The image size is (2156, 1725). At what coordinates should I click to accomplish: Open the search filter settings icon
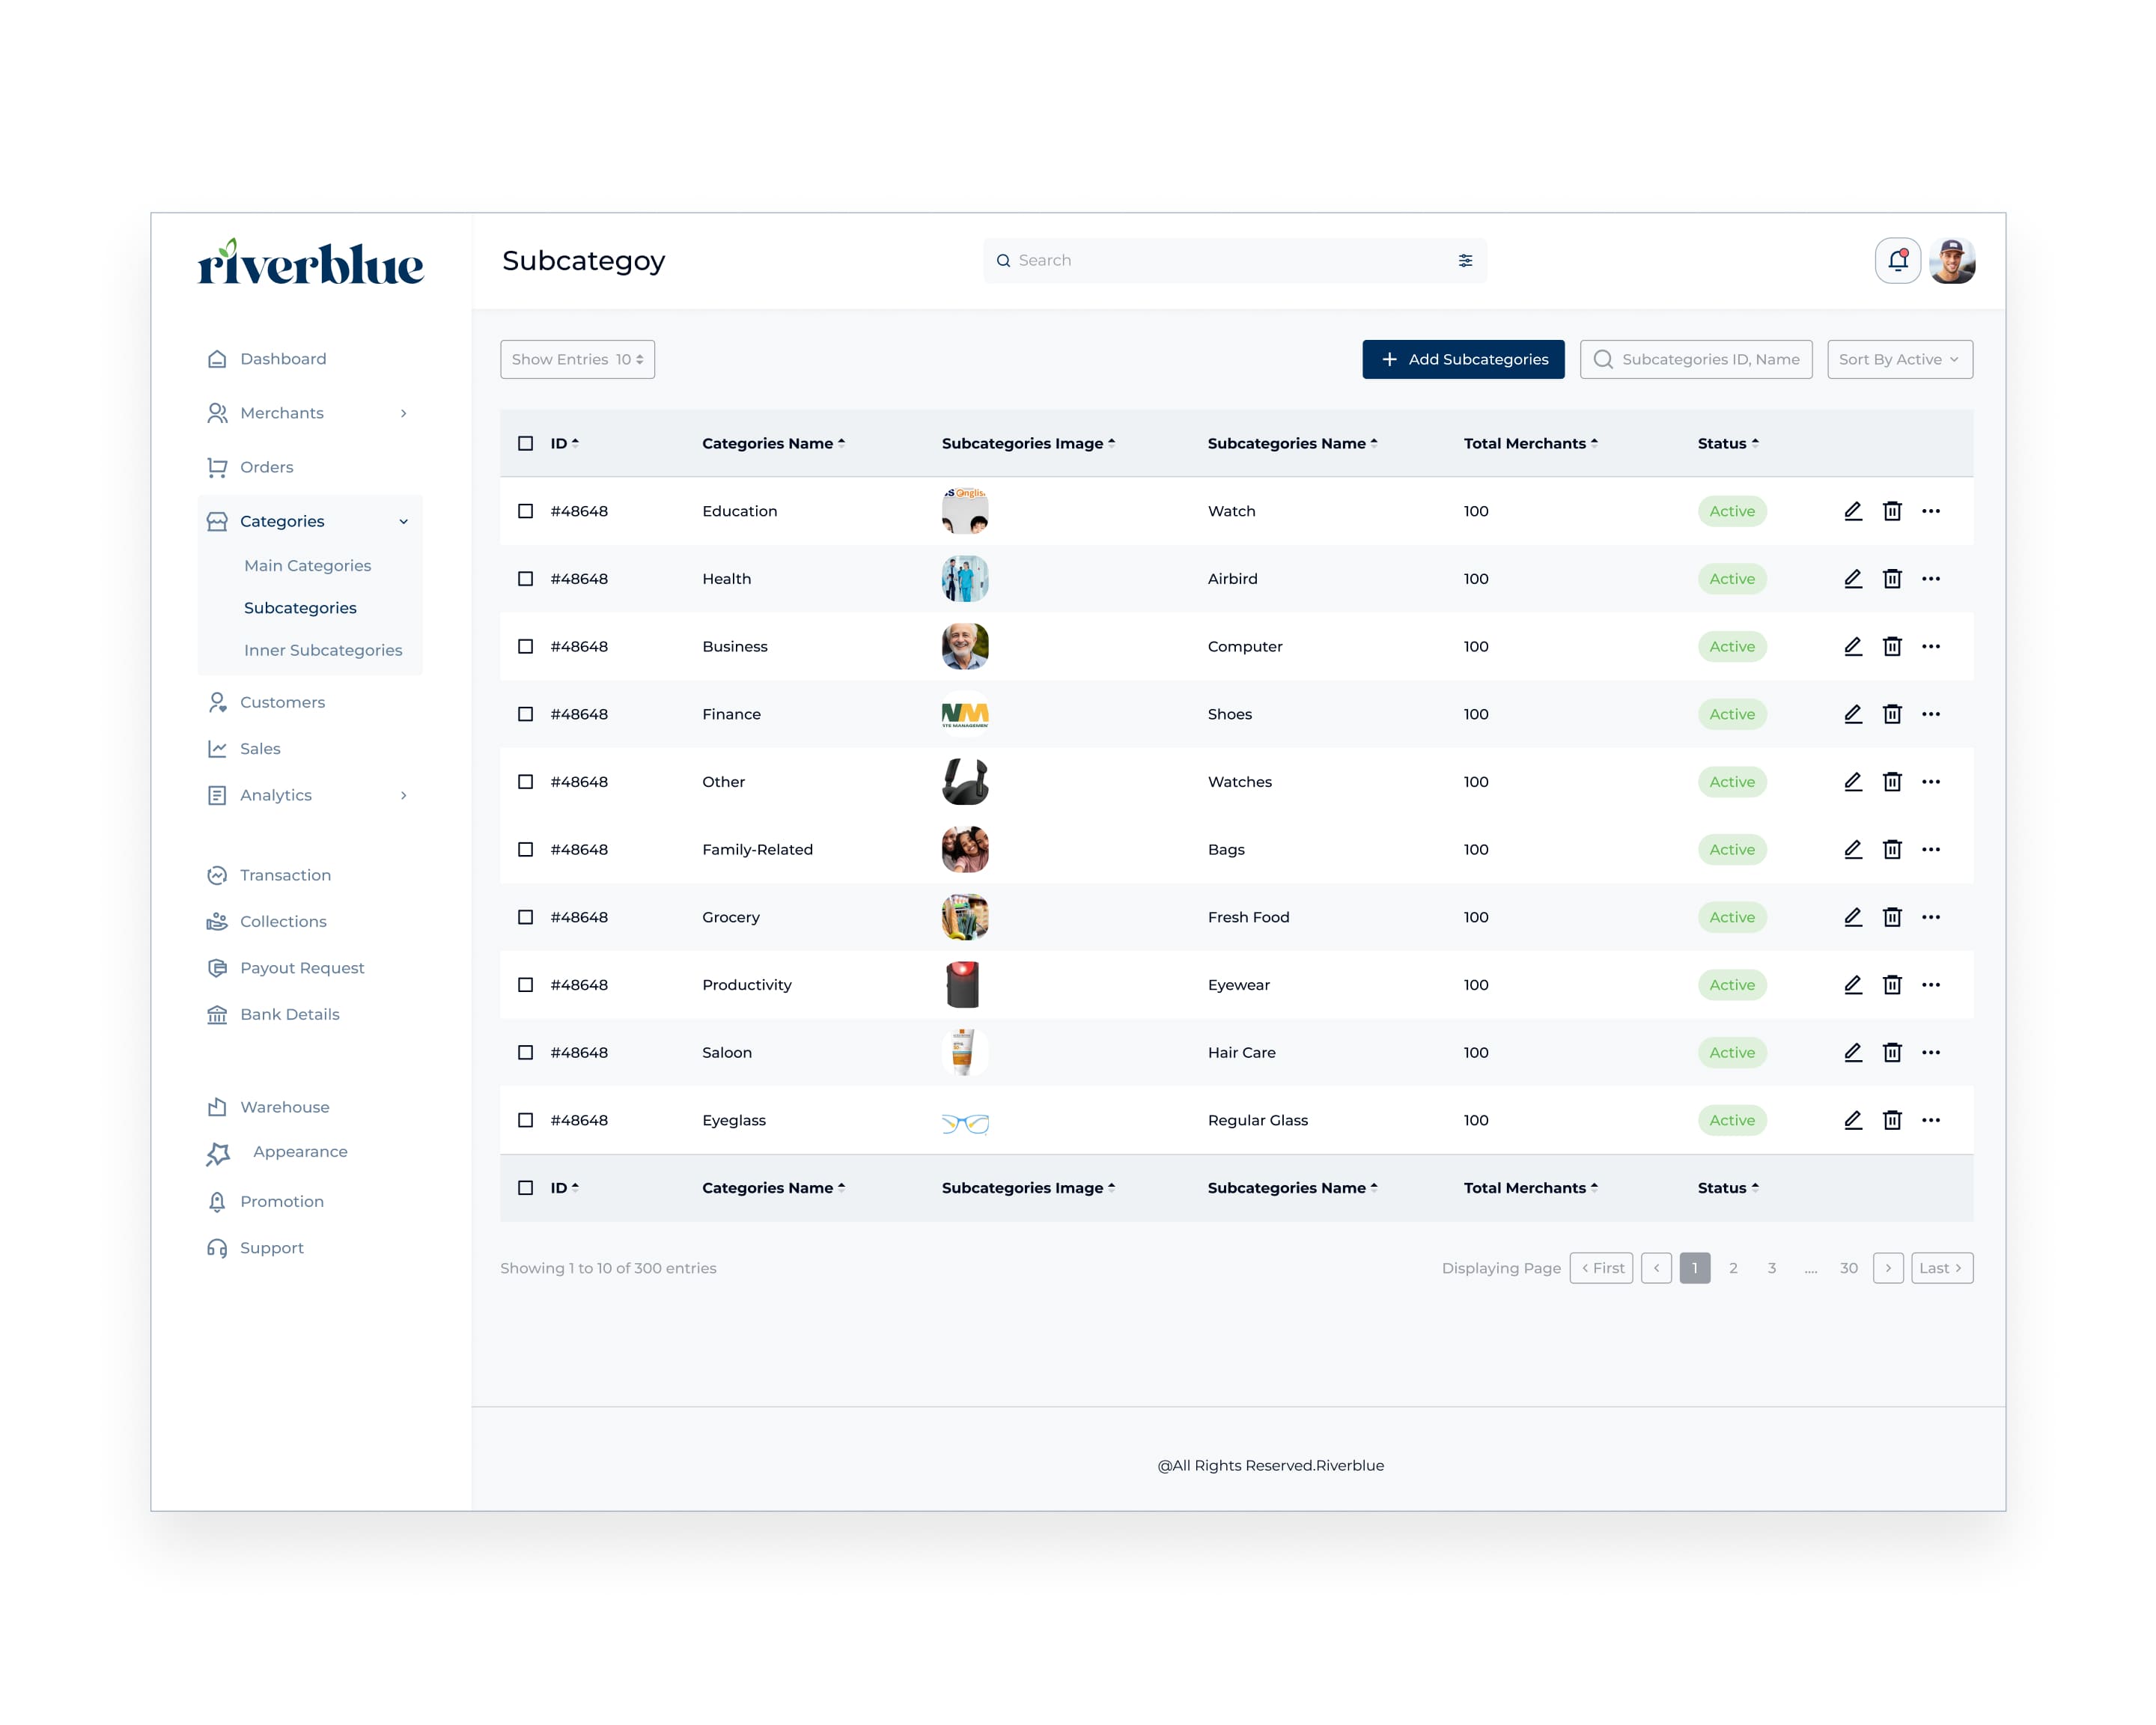pos(1465,261)
